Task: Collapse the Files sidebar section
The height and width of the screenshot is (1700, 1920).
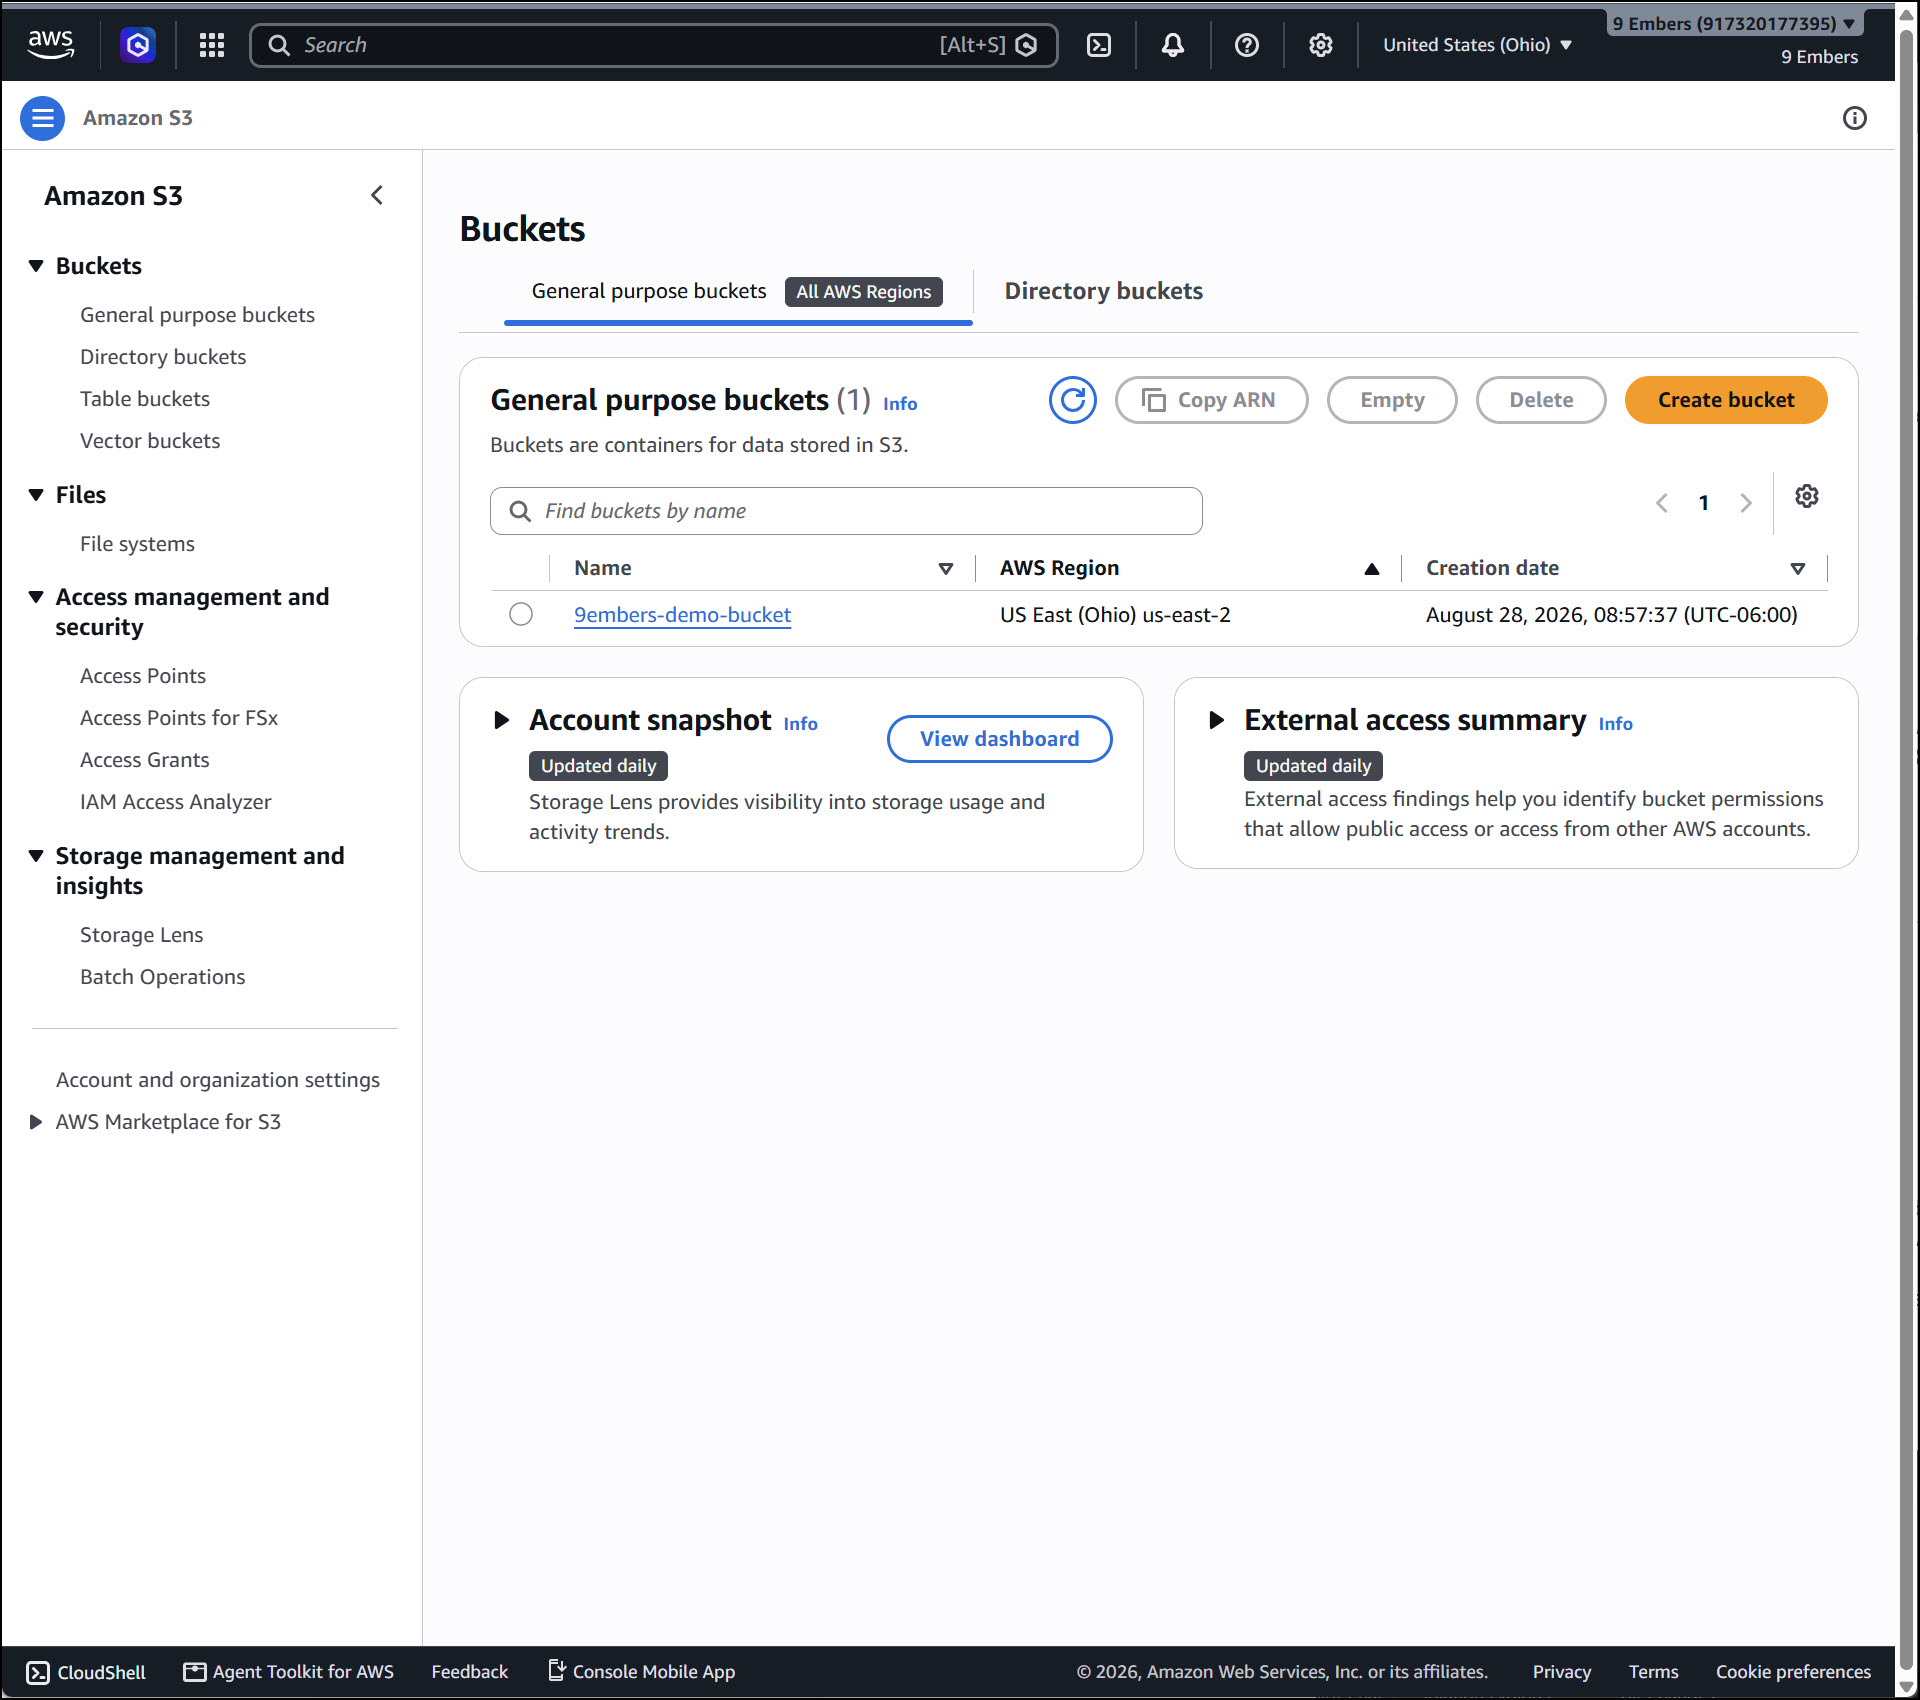Action: pos(37,495)
